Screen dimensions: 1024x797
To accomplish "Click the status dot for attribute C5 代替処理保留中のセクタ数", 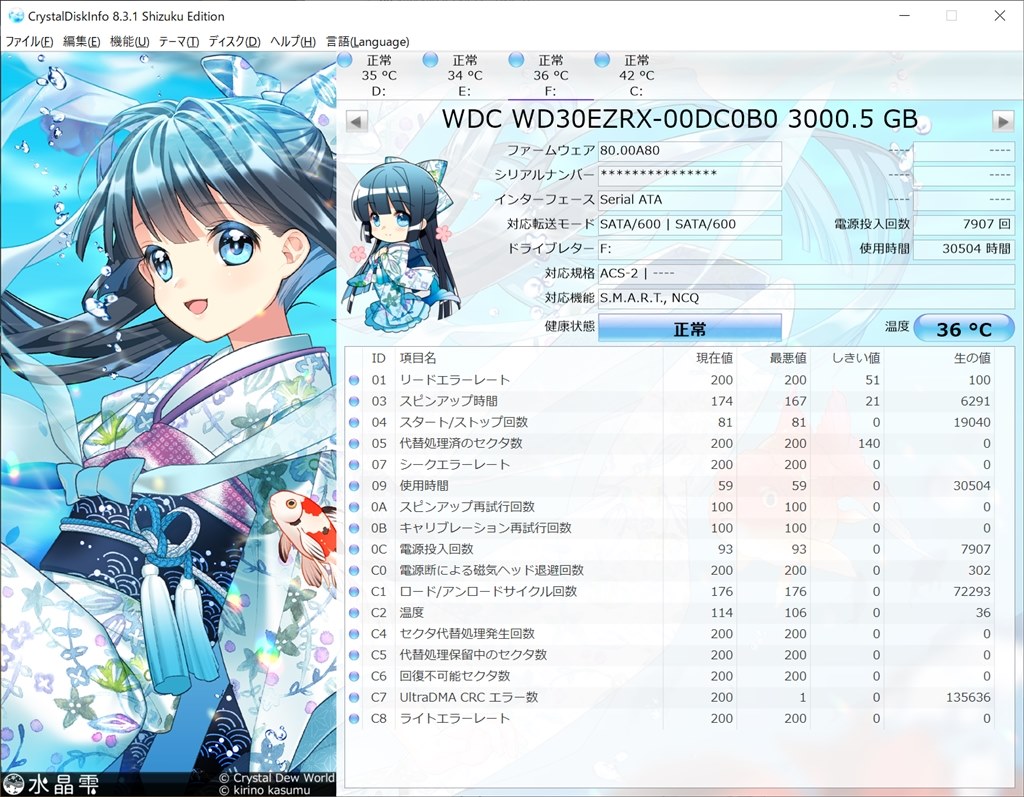I will (354, 655).
